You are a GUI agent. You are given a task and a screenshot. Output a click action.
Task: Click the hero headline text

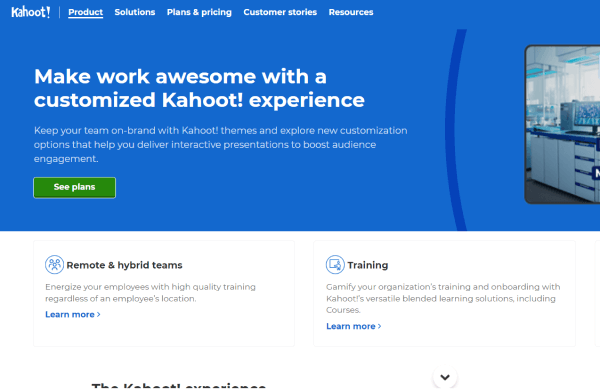point(199,88)
